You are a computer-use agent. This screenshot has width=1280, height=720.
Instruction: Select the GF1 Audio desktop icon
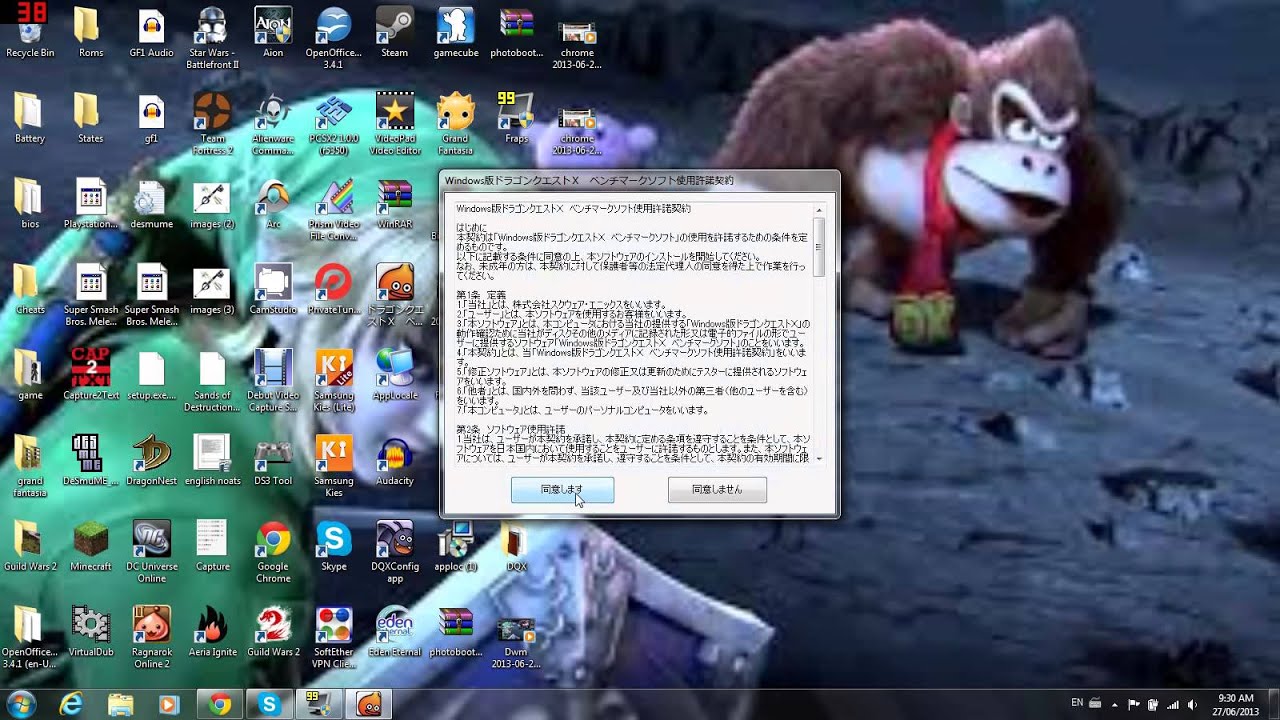pyautogui.click(x=151, y=33)
